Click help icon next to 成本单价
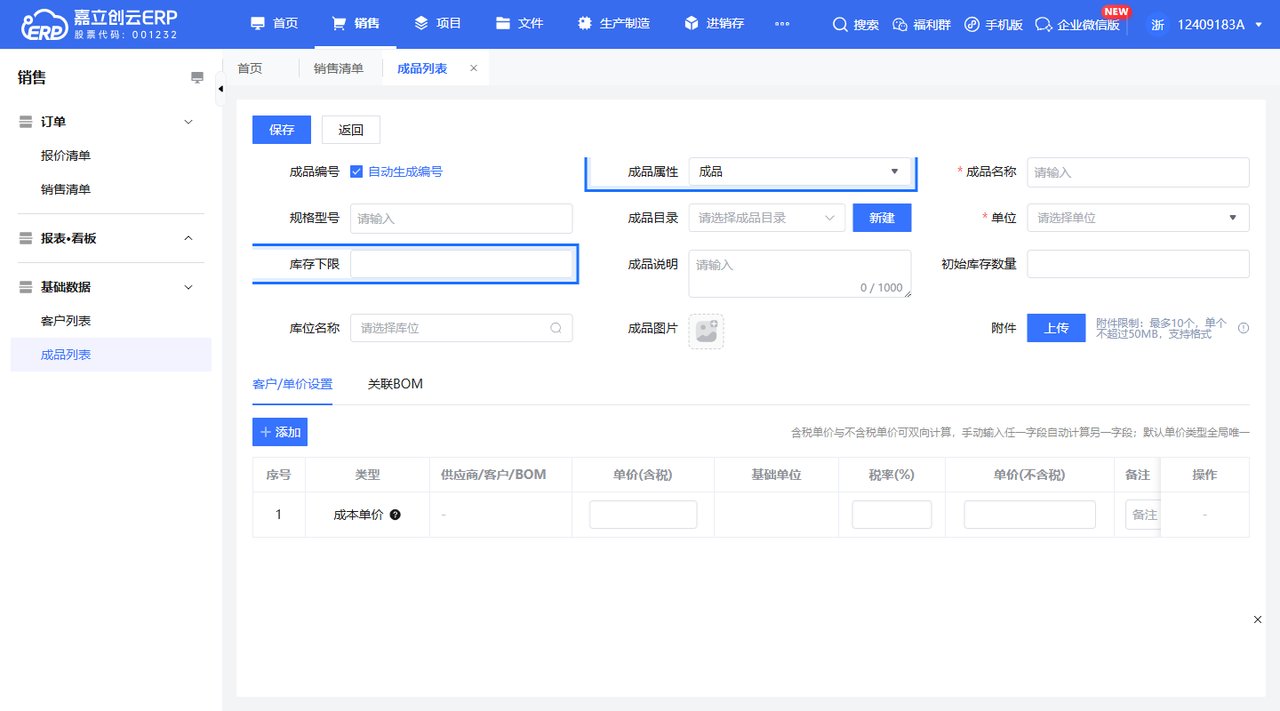1280x711 pixels. click(395, 515)
